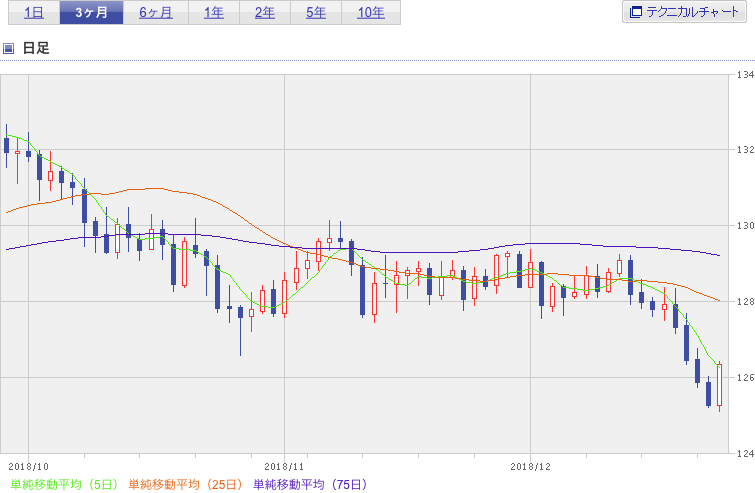Switch to the 1日 chart period tab

coord(34,13)
